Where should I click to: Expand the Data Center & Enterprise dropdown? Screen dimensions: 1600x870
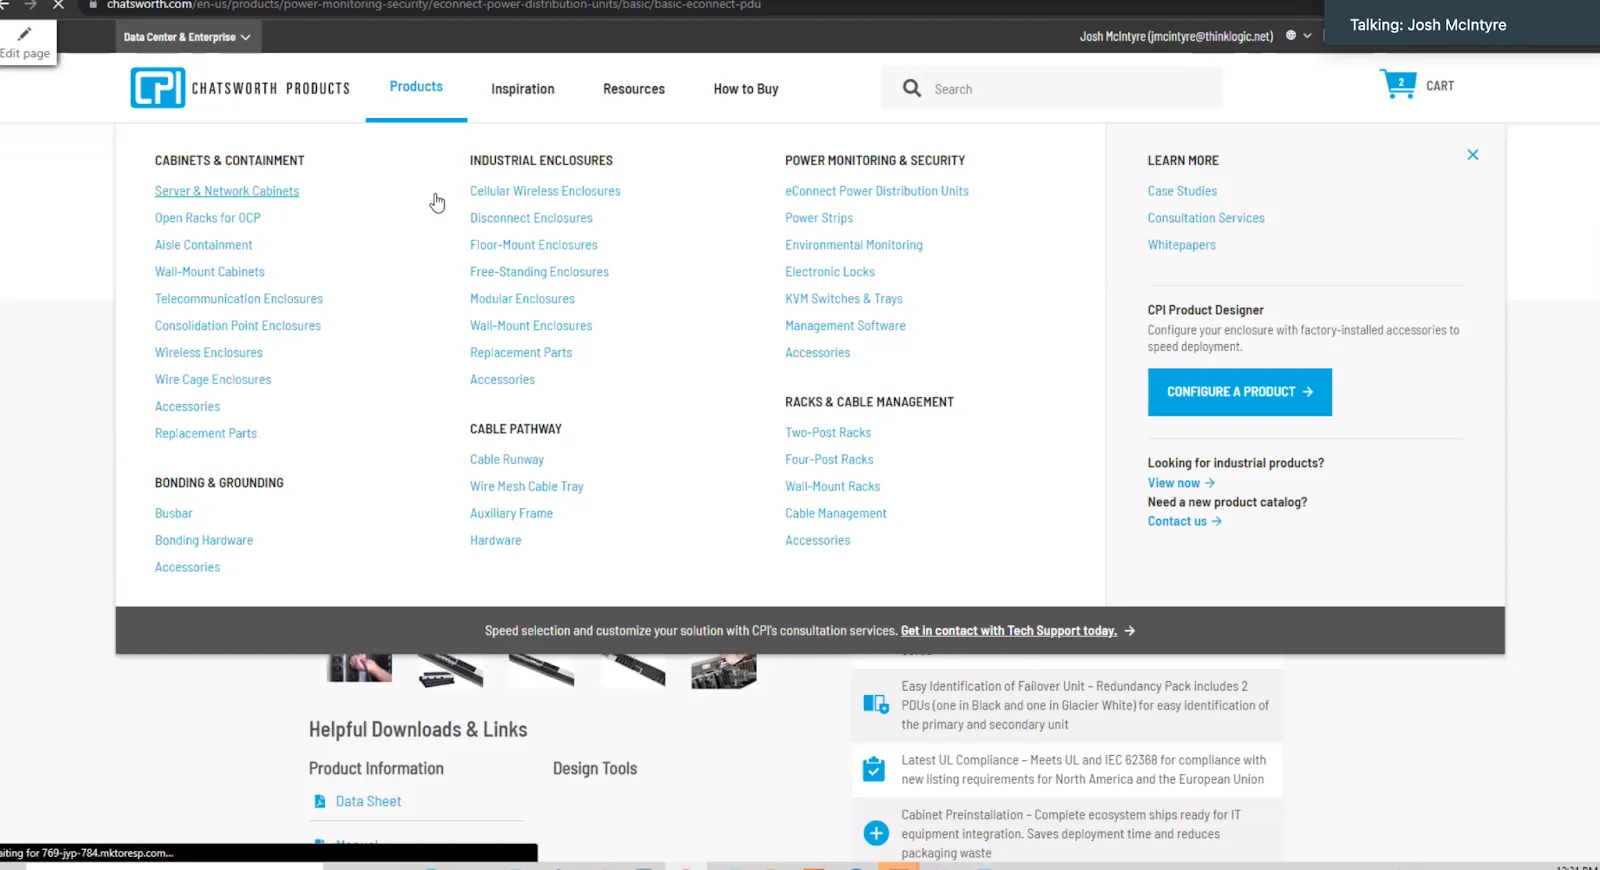187,37
